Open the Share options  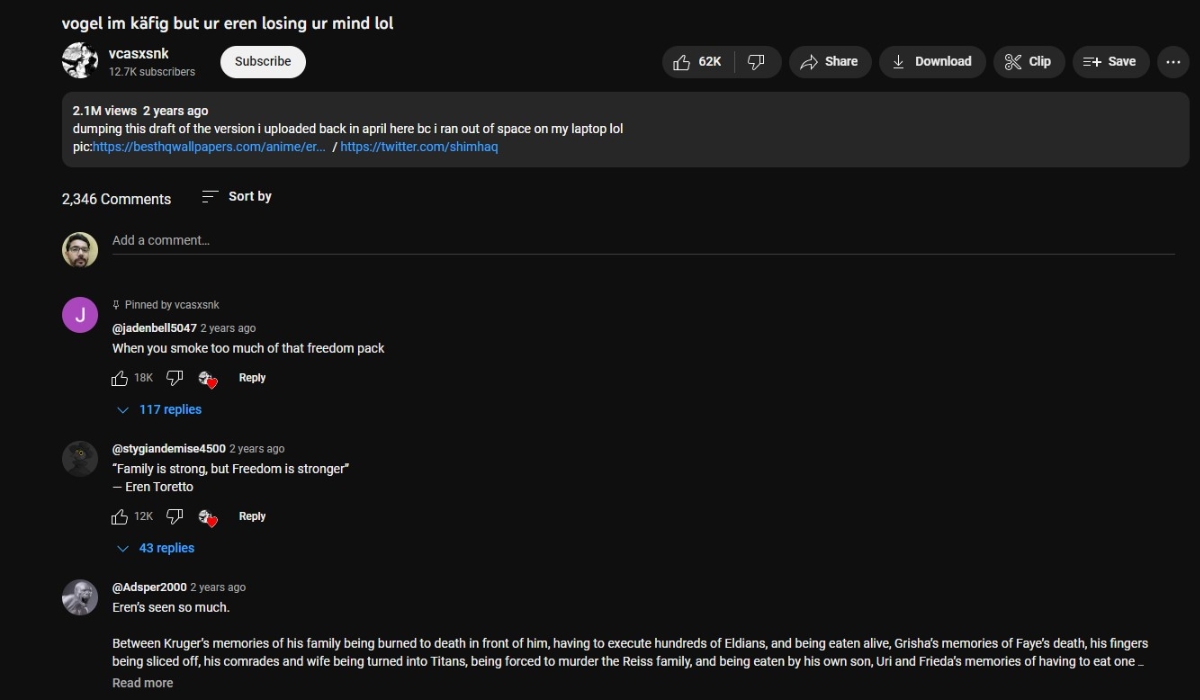pos(830,61)
